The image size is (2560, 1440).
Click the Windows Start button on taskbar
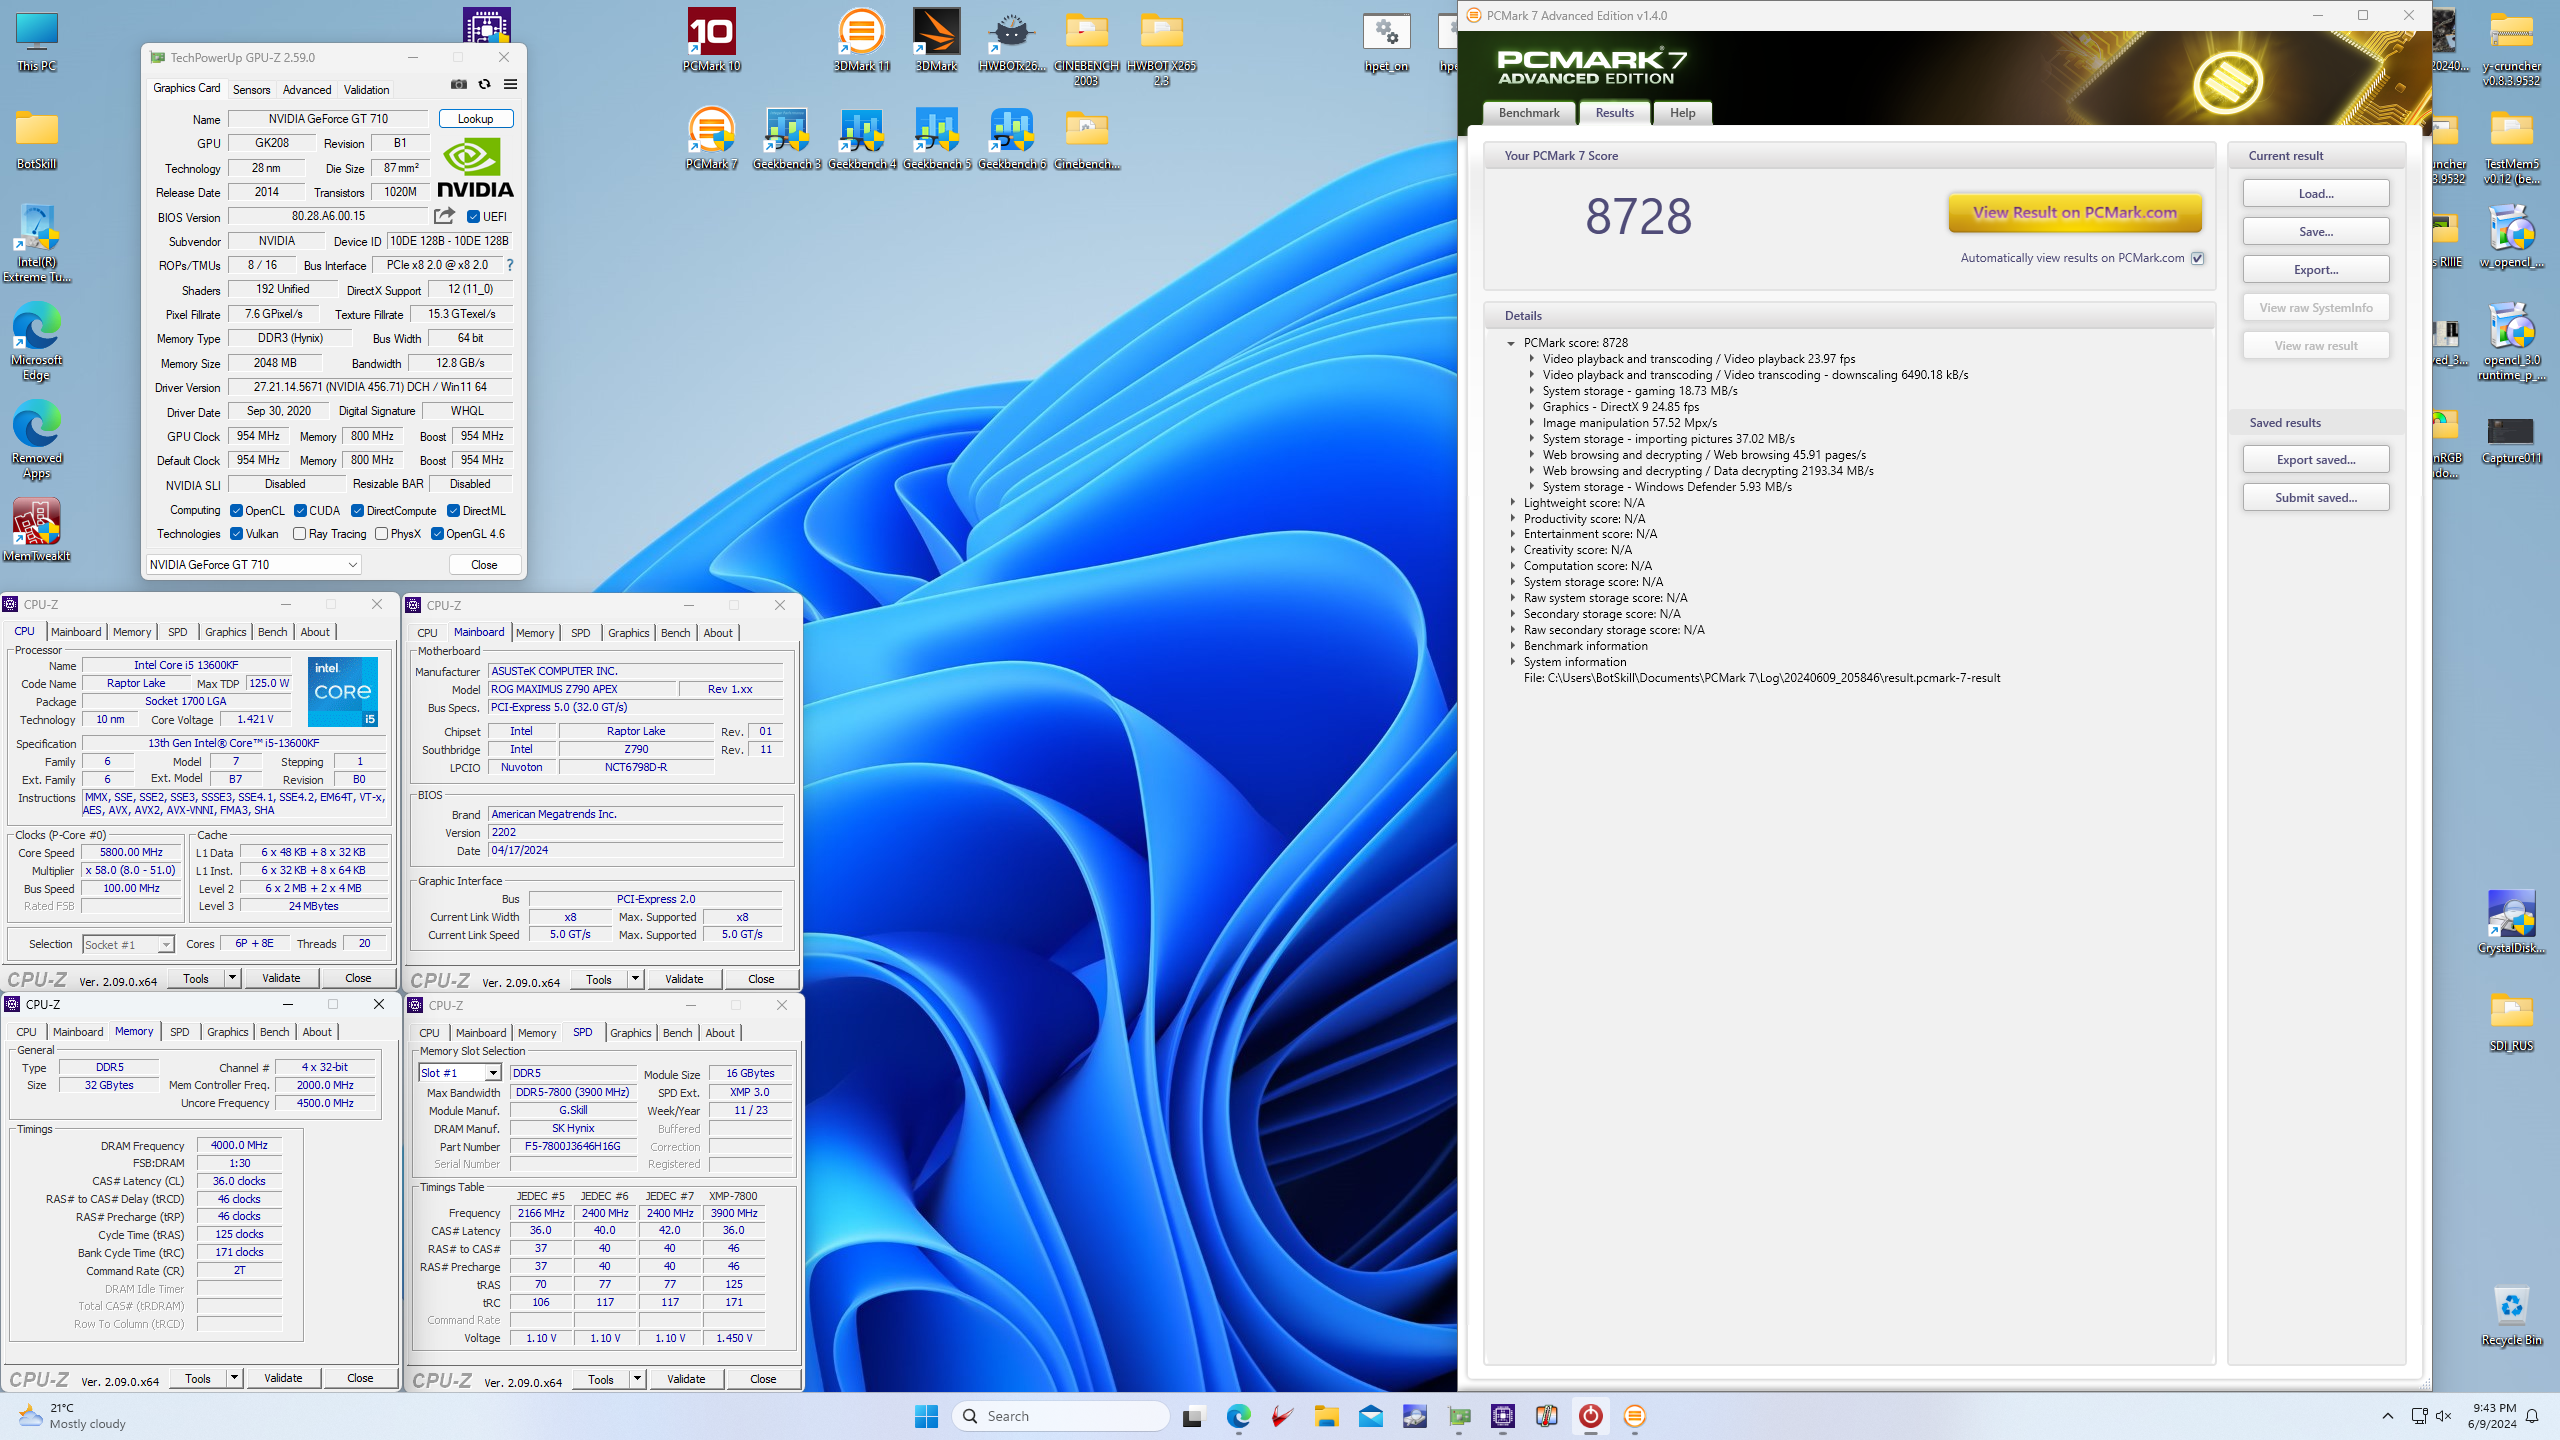[926, 1416]
